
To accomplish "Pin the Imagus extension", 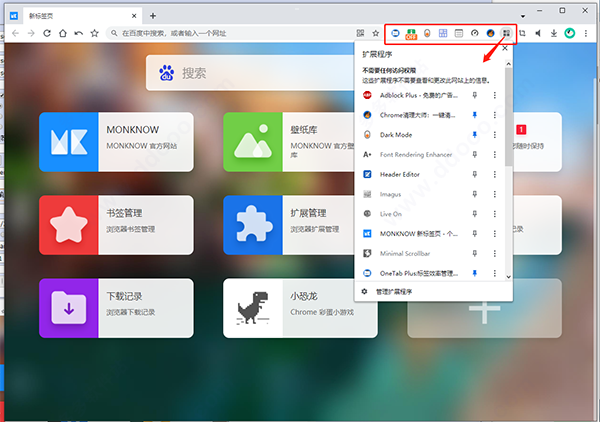I will 474,194.
